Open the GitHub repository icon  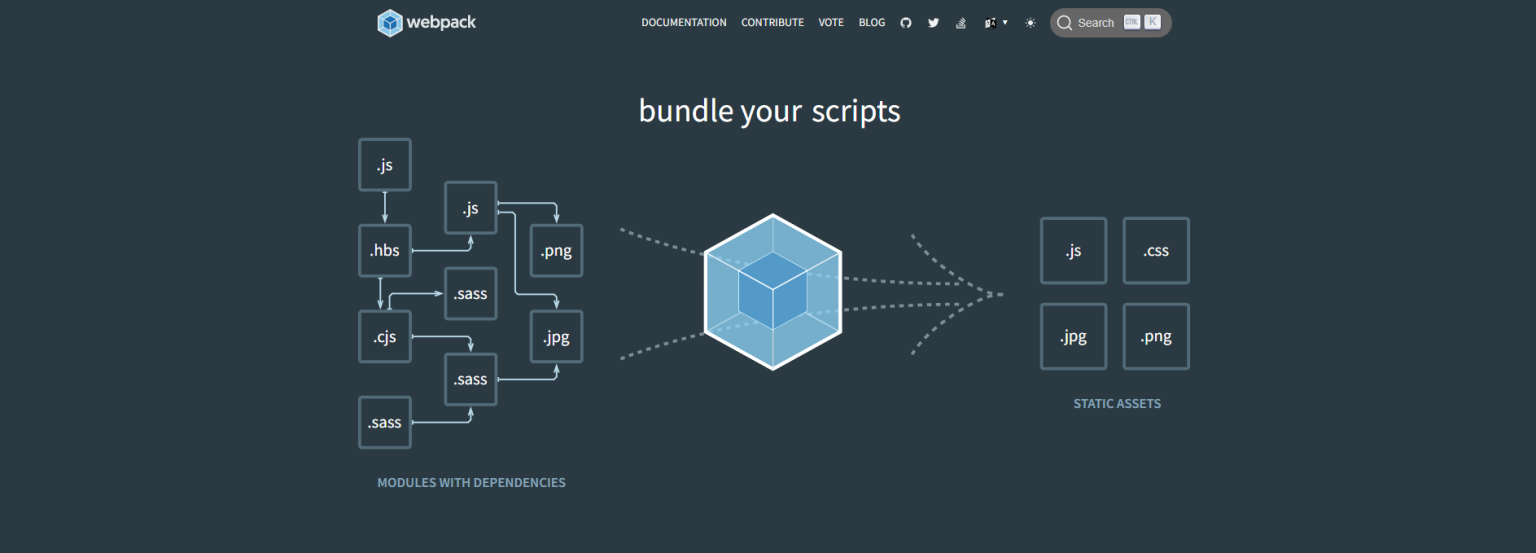[x=906, y=23]
